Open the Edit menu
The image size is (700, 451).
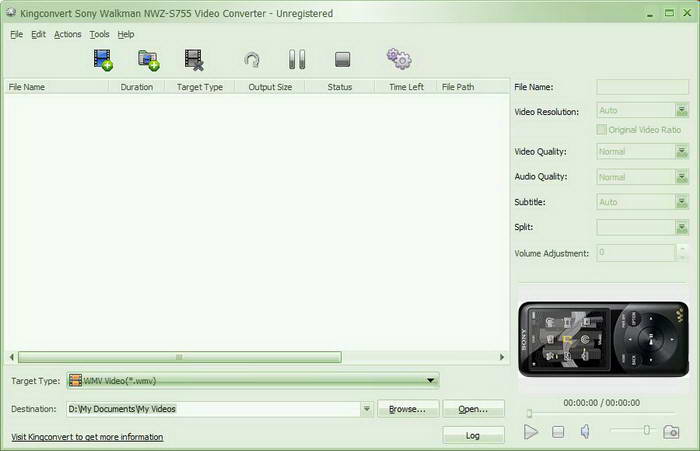(x=38, y=34)
